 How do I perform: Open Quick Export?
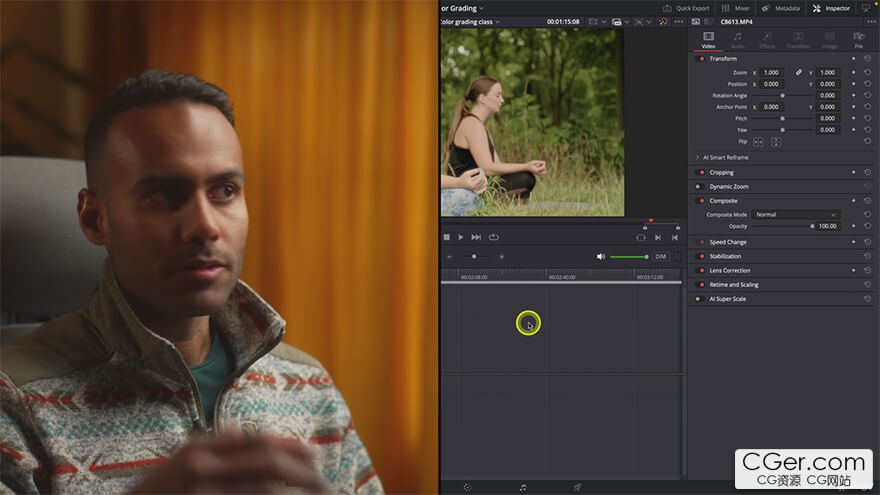[x=686, y=8]
